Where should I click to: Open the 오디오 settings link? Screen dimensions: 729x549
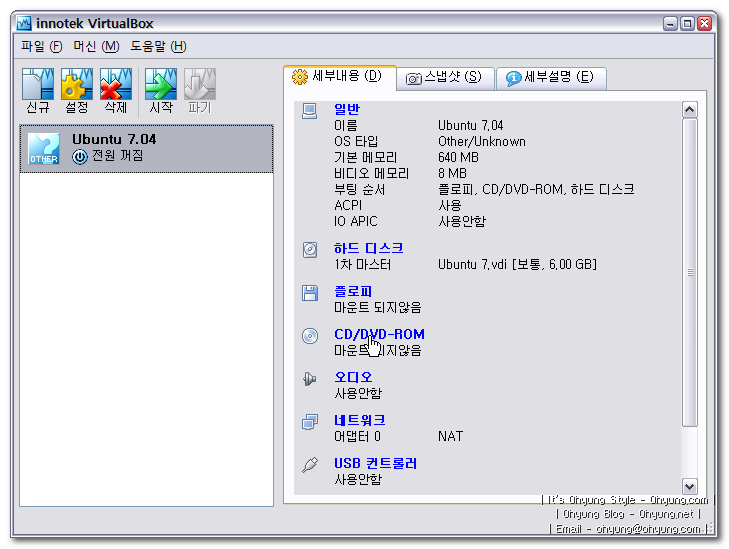(353, 377)
